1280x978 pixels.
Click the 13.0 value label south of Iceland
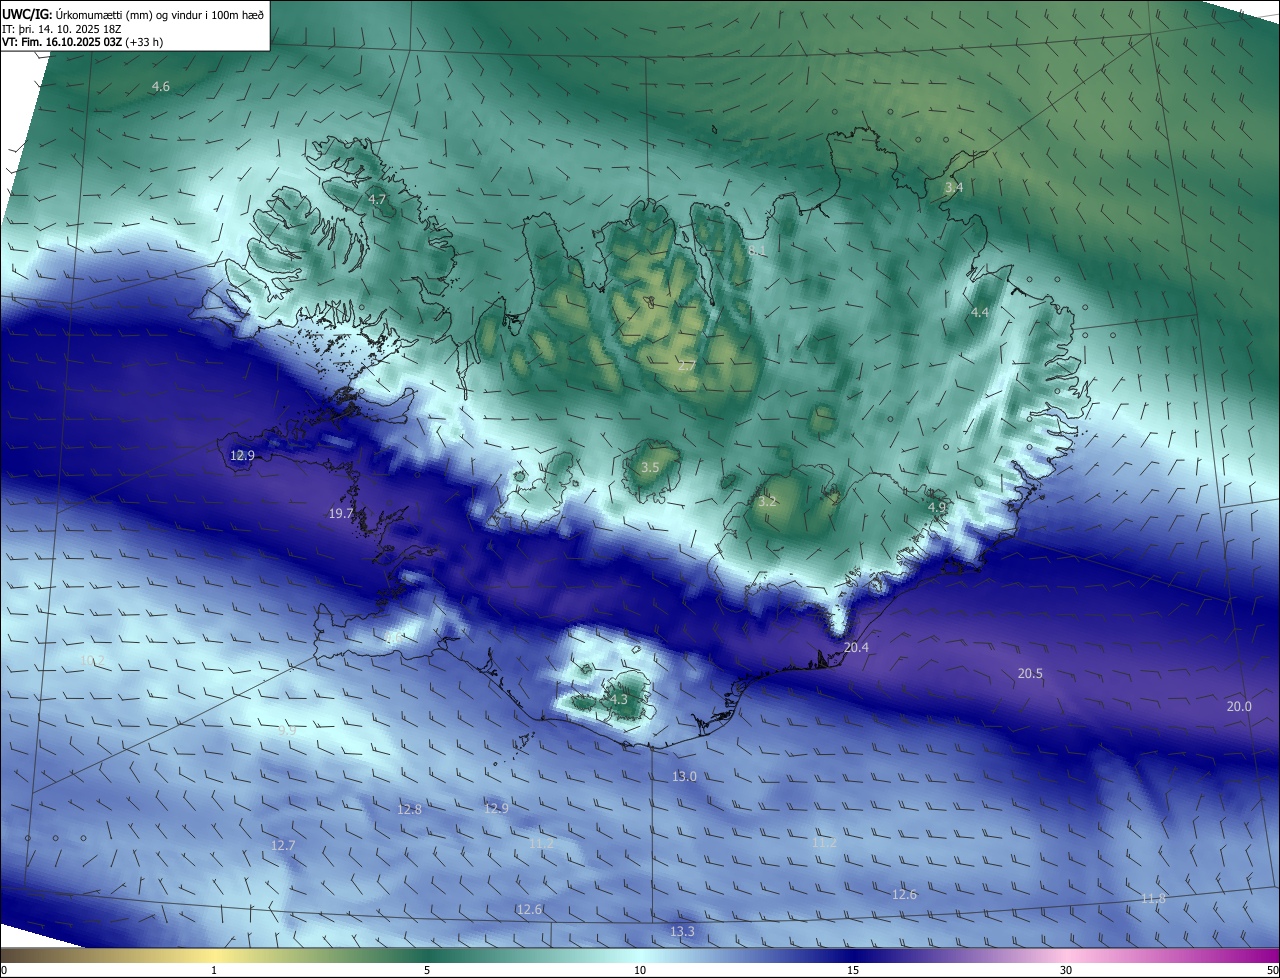(684, 777)
